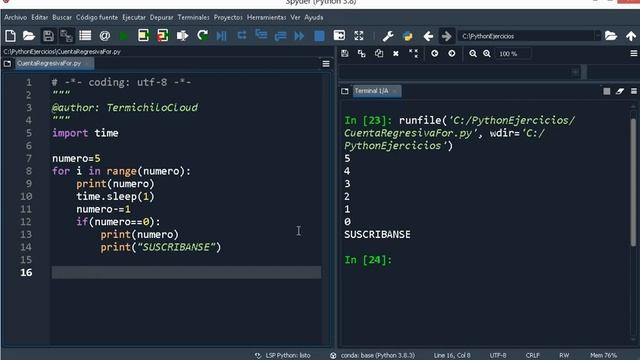
Task: Remove the current plot
Action: point(396,53)
